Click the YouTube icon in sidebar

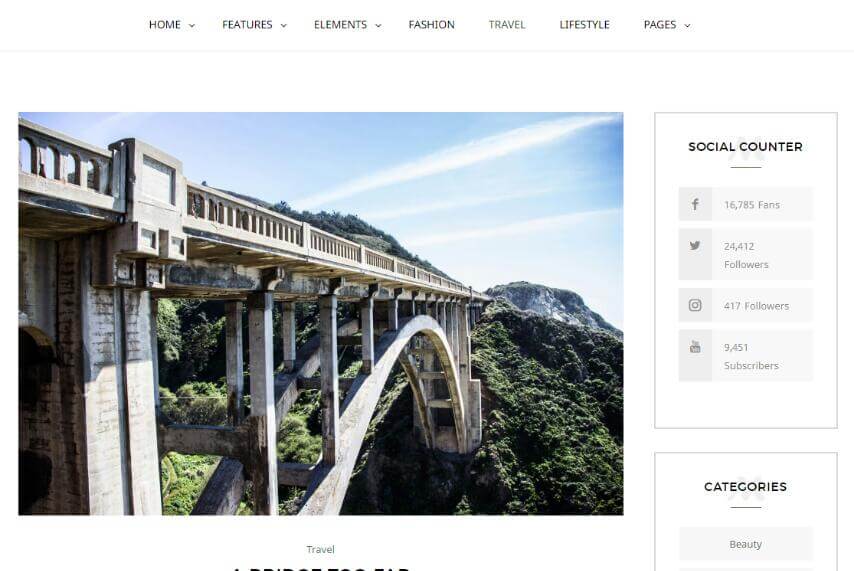695,347
